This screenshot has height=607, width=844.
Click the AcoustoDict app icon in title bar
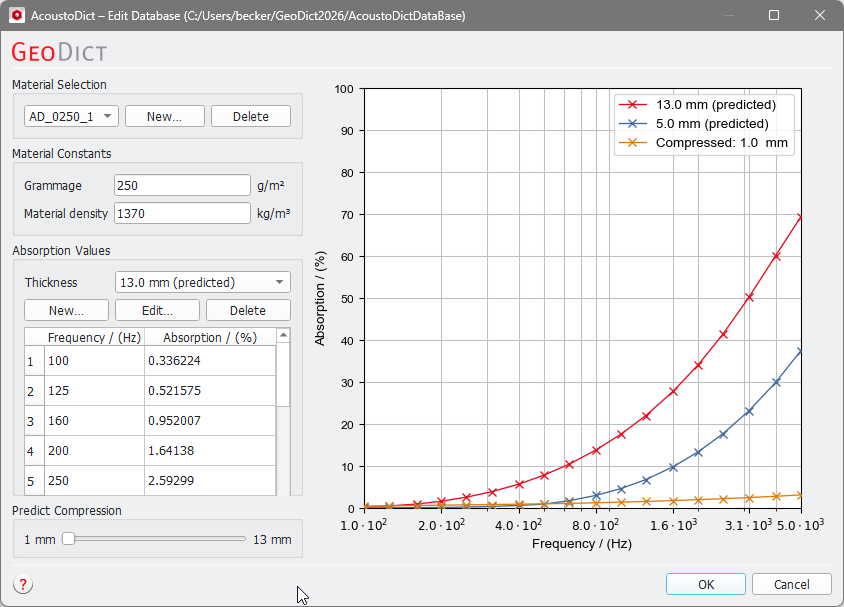(x=16, y=16)
